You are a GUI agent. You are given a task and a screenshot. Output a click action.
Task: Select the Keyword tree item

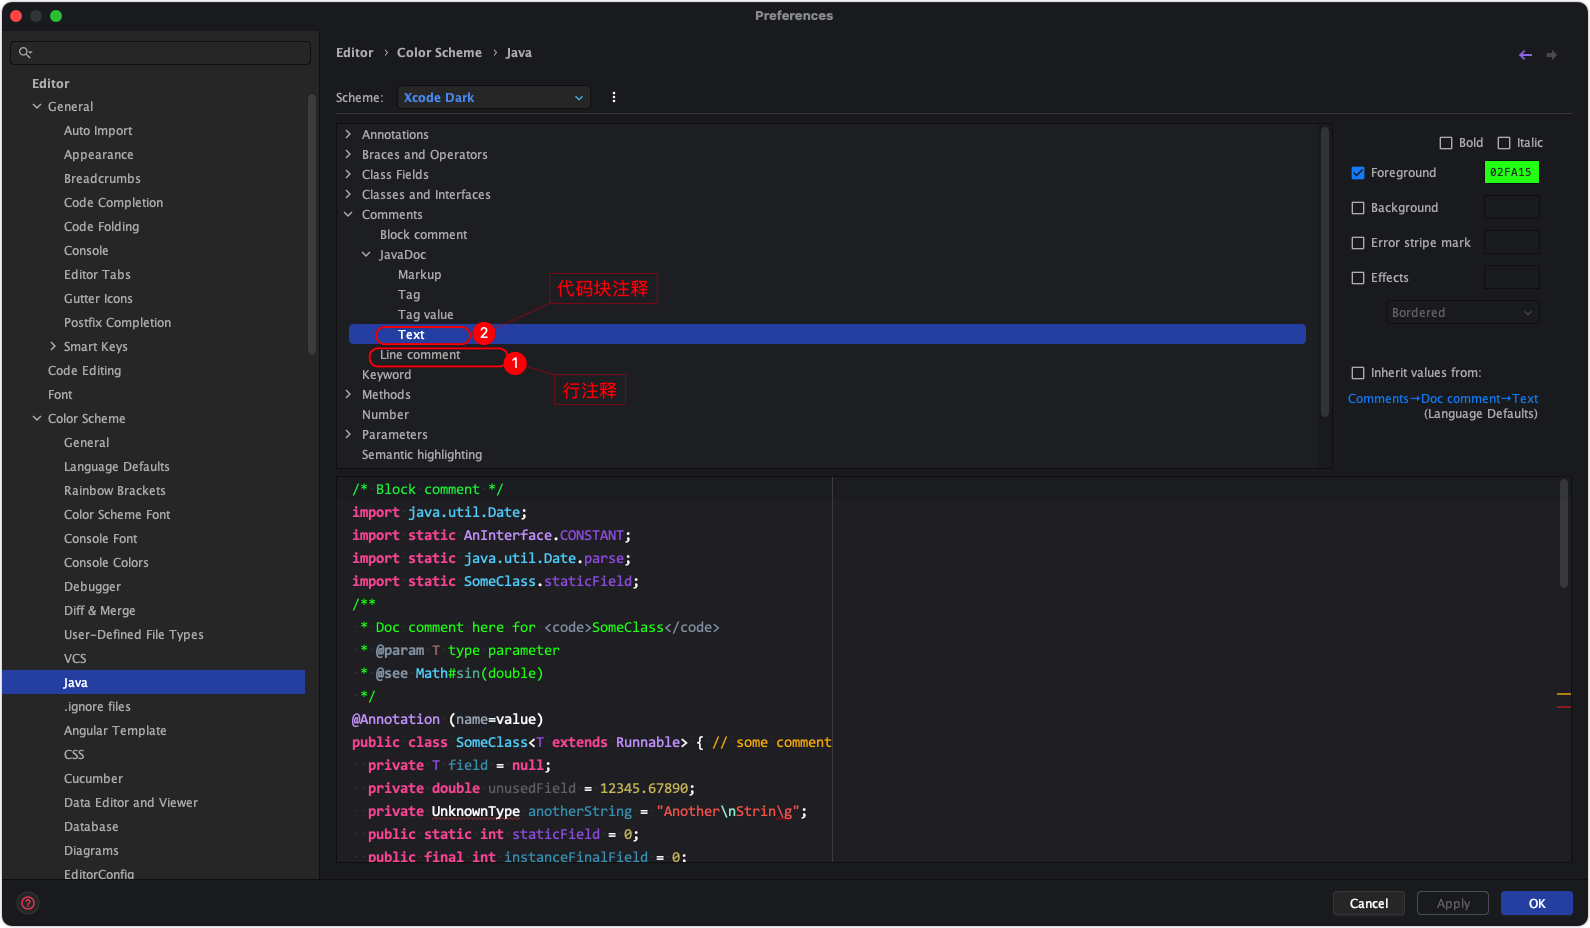pos(386,374)
